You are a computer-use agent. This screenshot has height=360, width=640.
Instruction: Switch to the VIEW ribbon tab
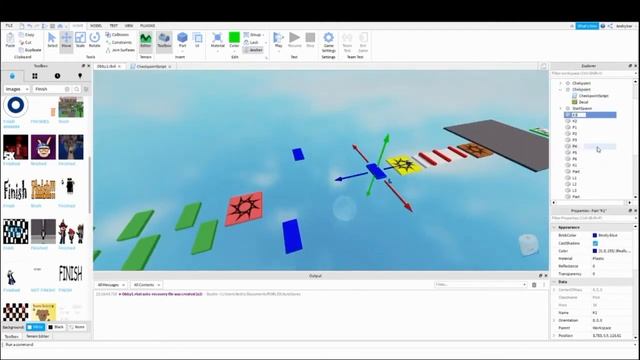tap(129, 26)
